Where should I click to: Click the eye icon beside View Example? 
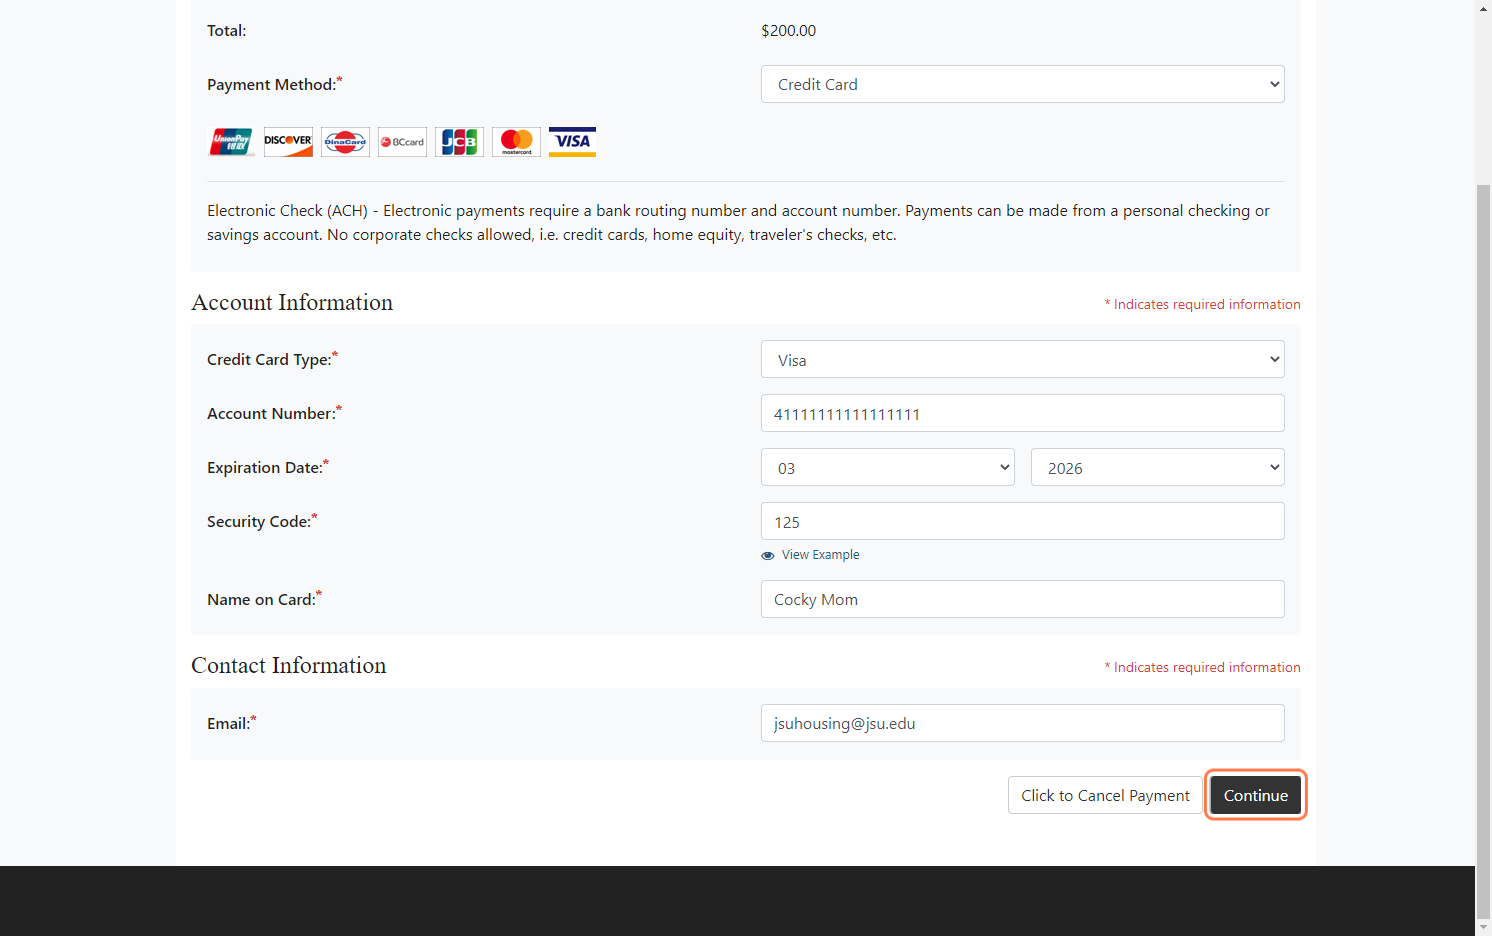[768, 555]
